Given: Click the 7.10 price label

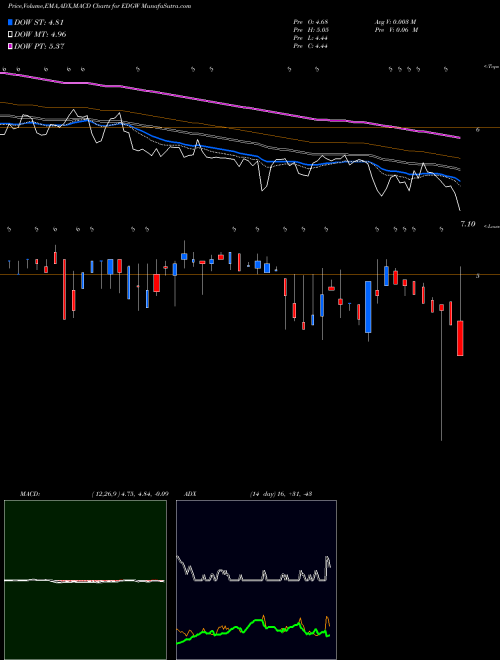Looking at the screenshot, I should pos(468,224).
